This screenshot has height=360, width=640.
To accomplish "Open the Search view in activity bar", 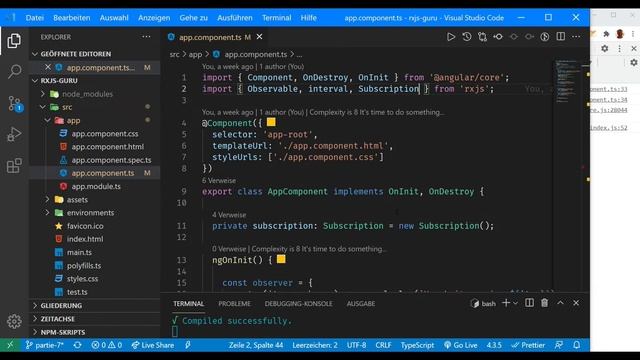I will pos(14,72).
